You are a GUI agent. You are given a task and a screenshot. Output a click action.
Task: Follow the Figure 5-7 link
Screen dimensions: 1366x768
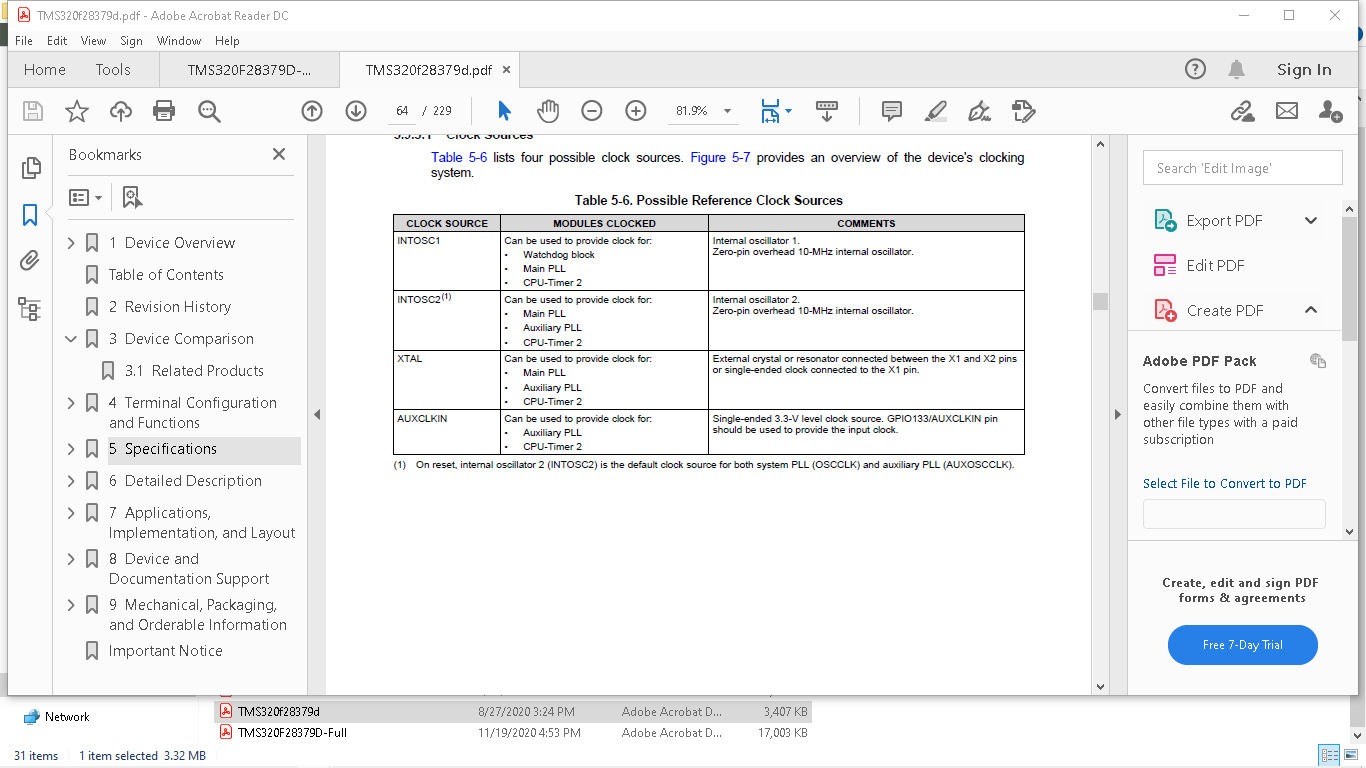pyautogui.click(x=720, y=157)
